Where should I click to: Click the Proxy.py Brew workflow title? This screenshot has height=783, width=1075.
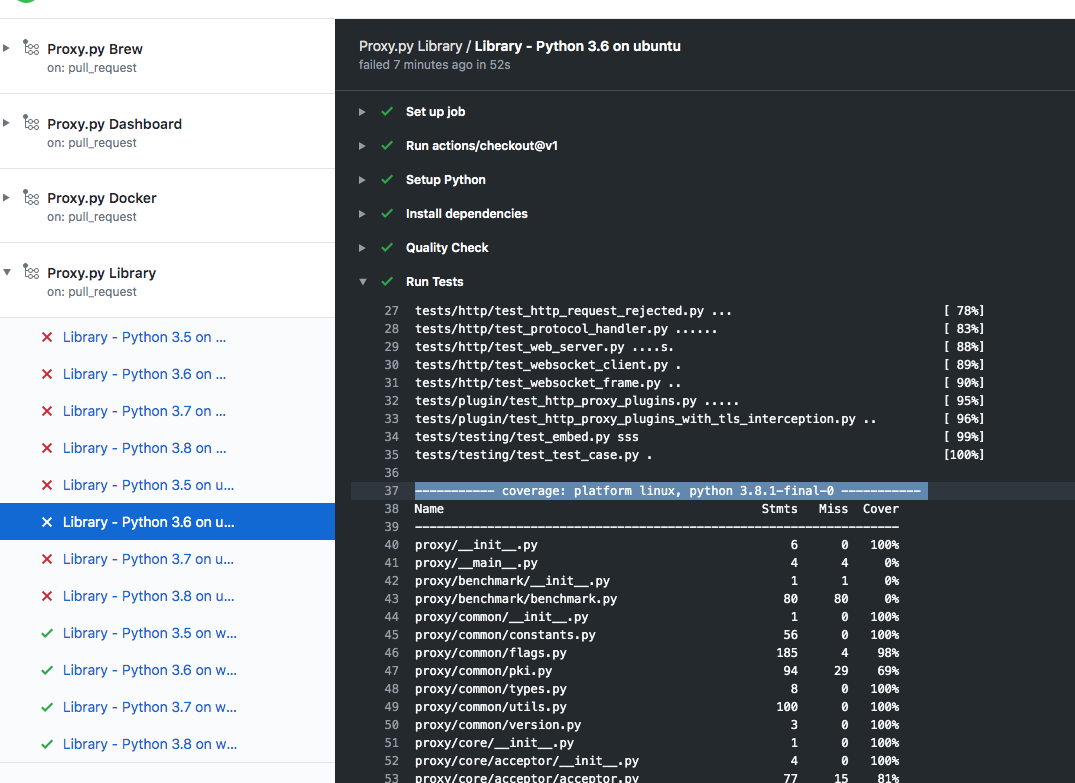click(x=95, y=49)
